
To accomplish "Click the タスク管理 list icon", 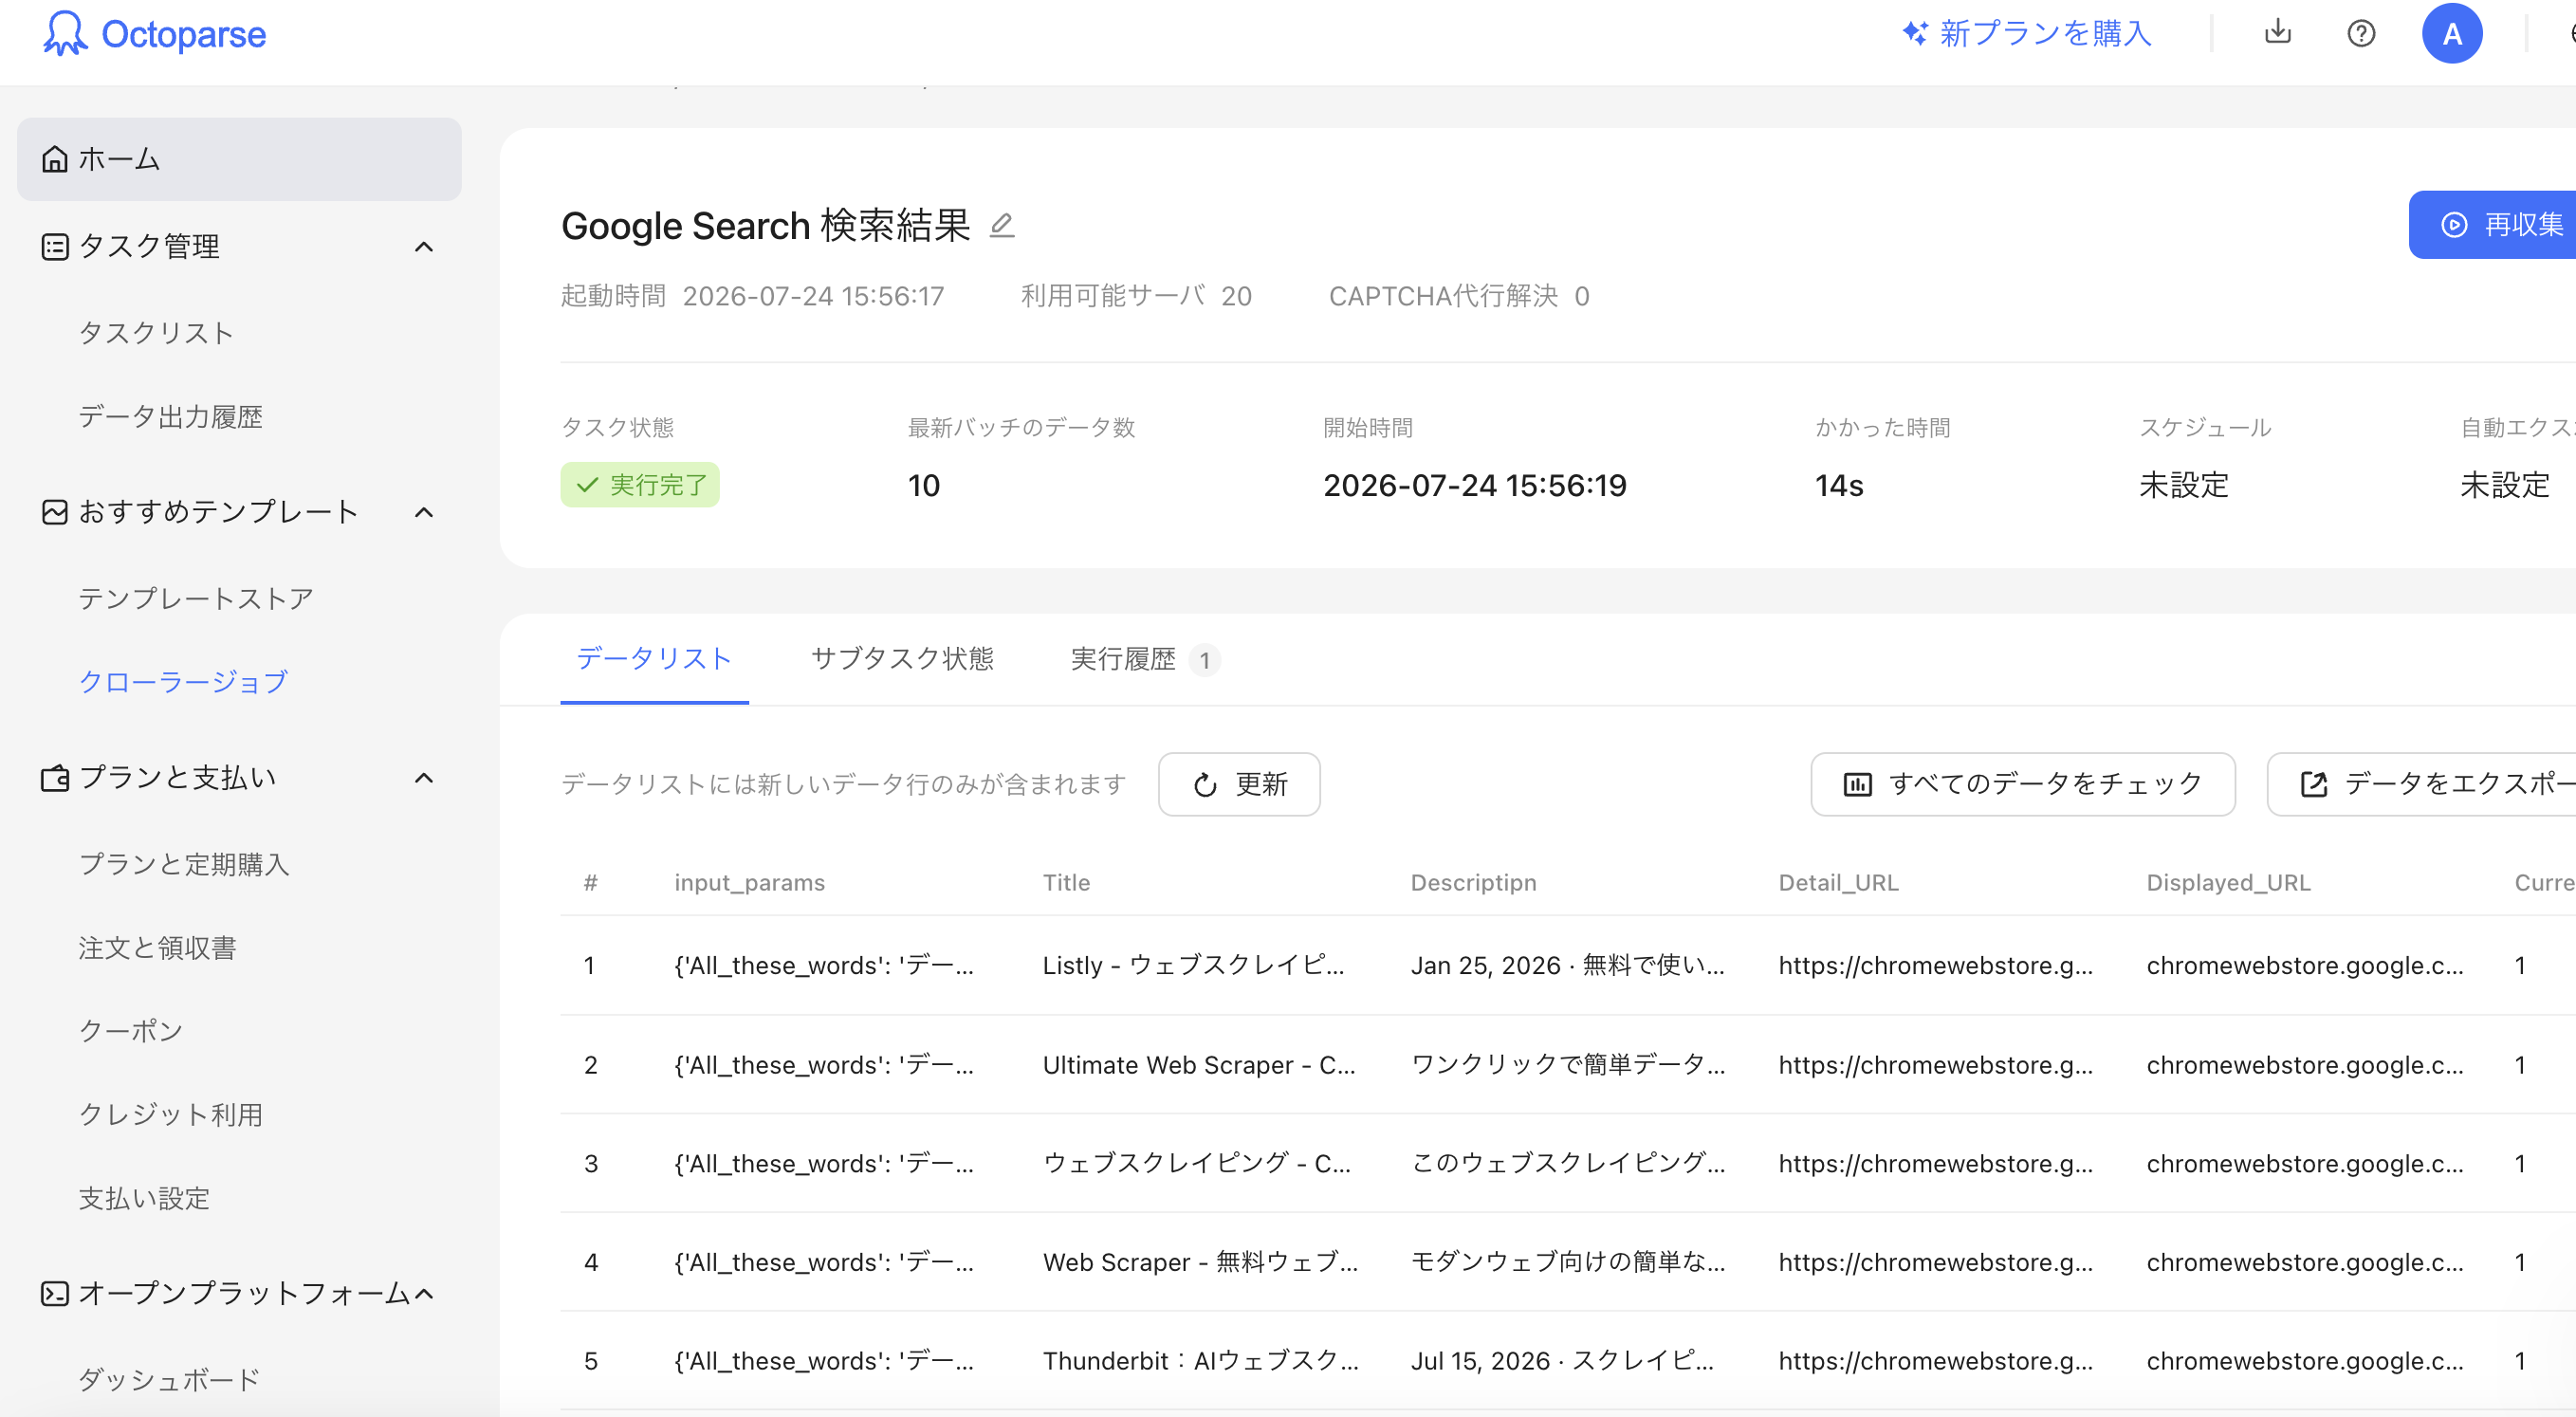I will (55, 246).
